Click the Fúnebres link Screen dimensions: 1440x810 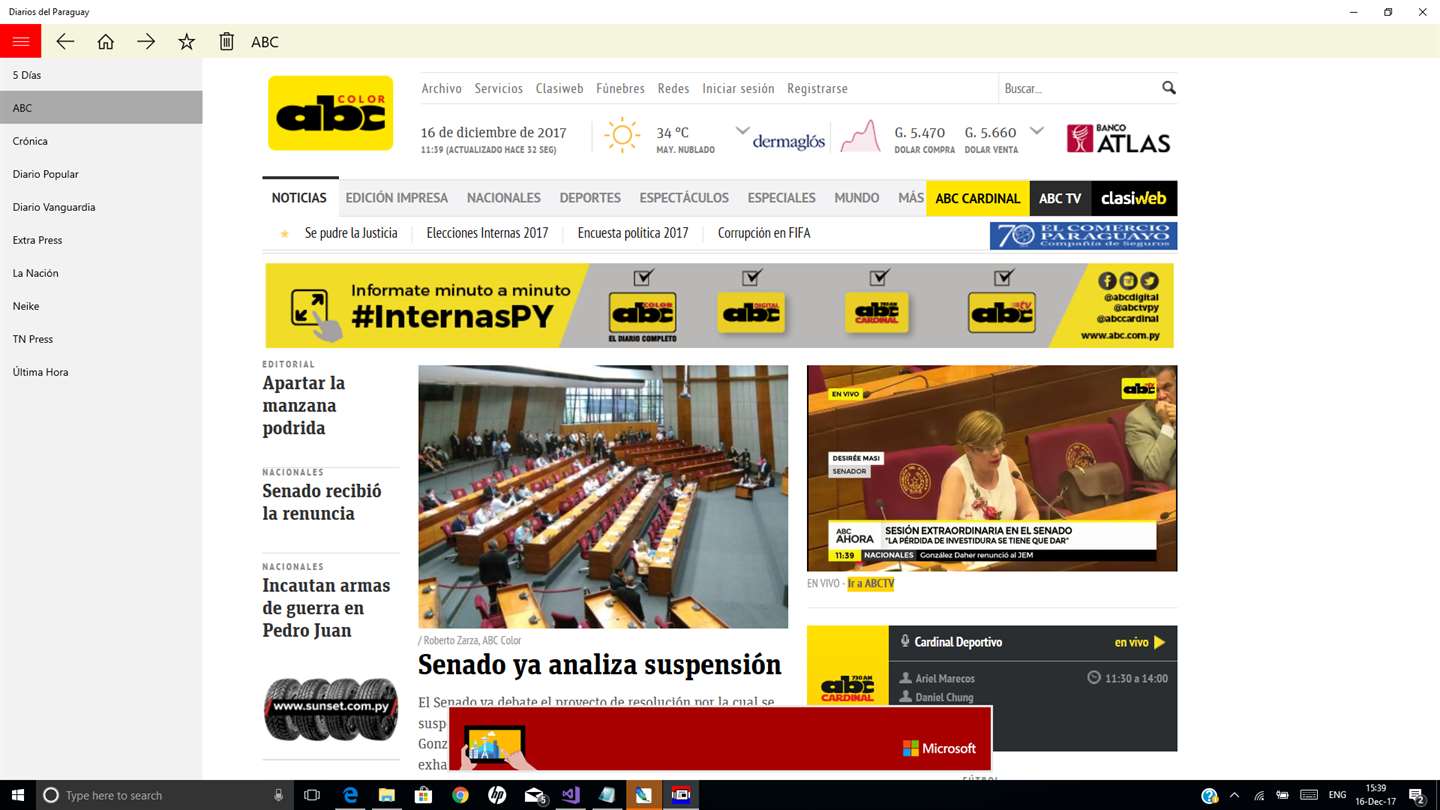(620, 88)
